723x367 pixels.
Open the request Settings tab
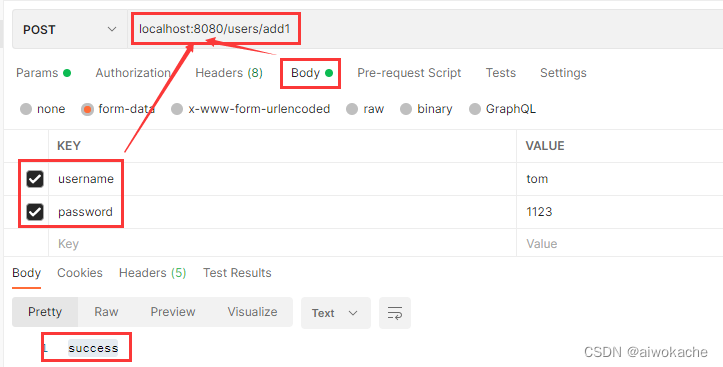[x=563, y=73]
